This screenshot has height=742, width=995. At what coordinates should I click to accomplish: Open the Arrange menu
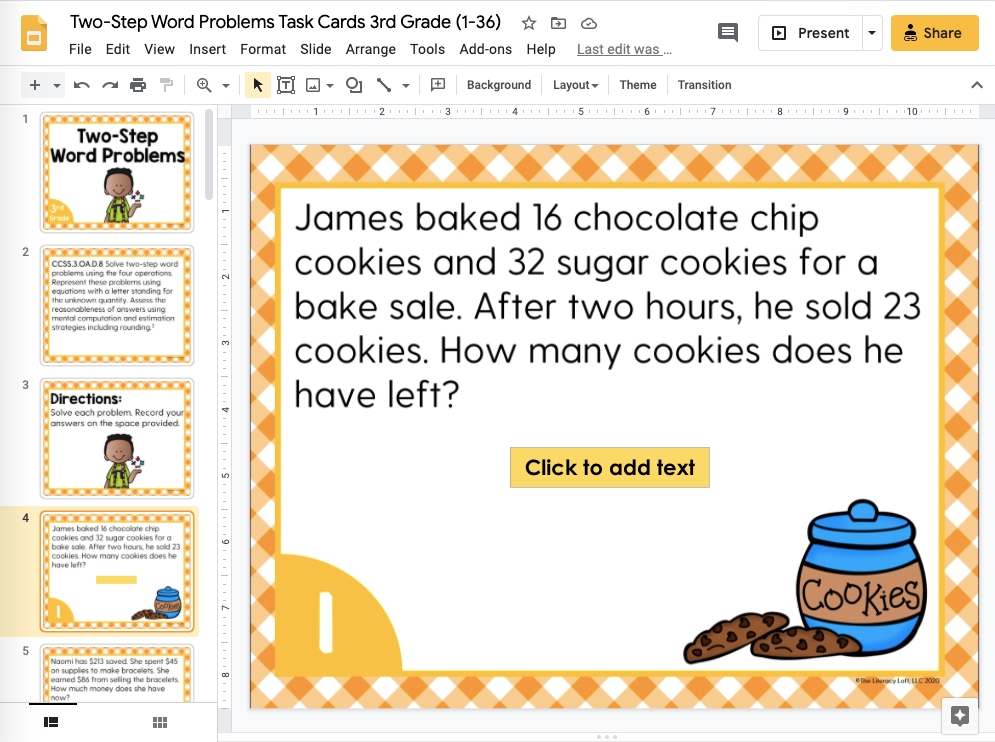coord(371,49)
